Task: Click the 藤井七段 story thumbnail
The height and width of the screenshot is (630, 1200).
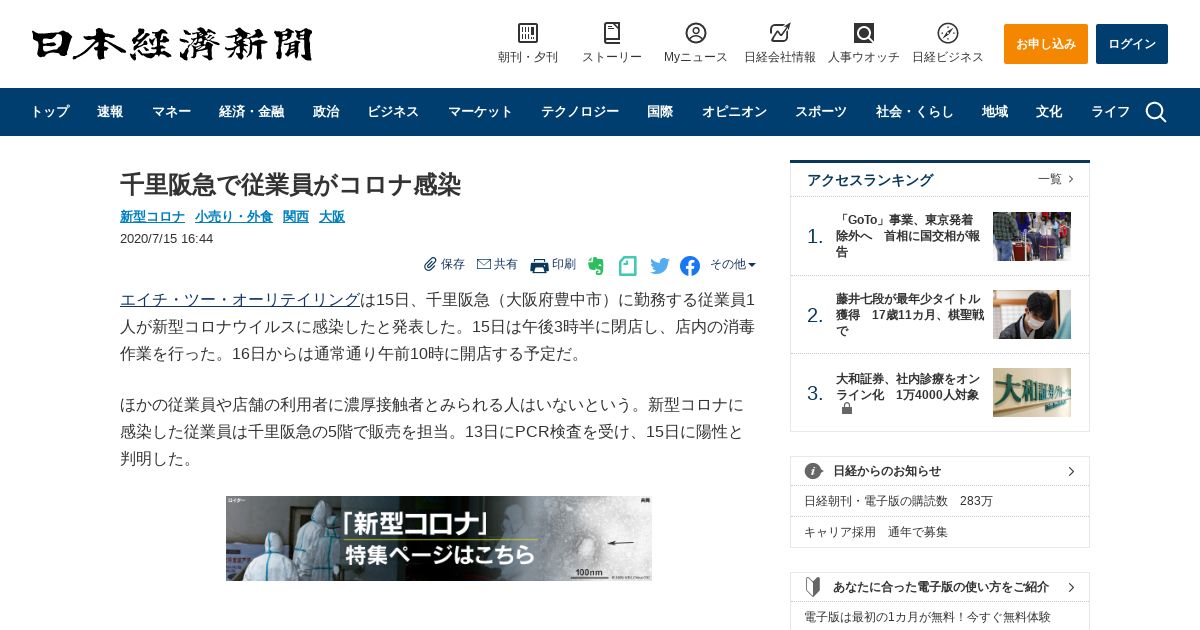Action: pos(1032,314)
